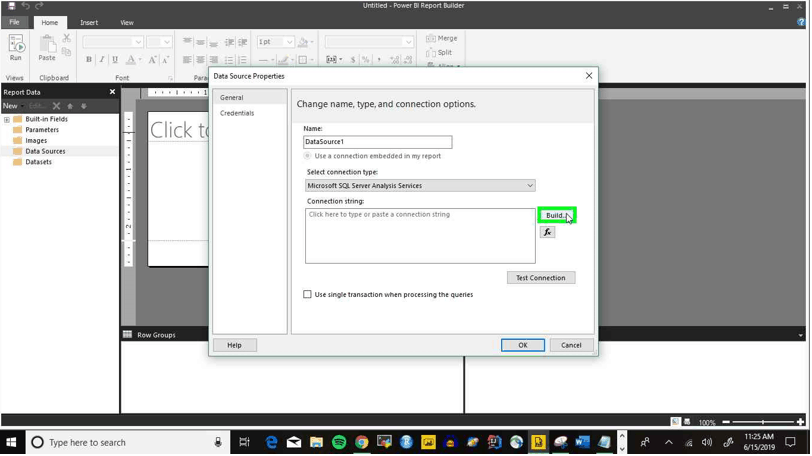Expand the Built-in Fields node
This screenshot has height=456, width=812.
point(7,120)
